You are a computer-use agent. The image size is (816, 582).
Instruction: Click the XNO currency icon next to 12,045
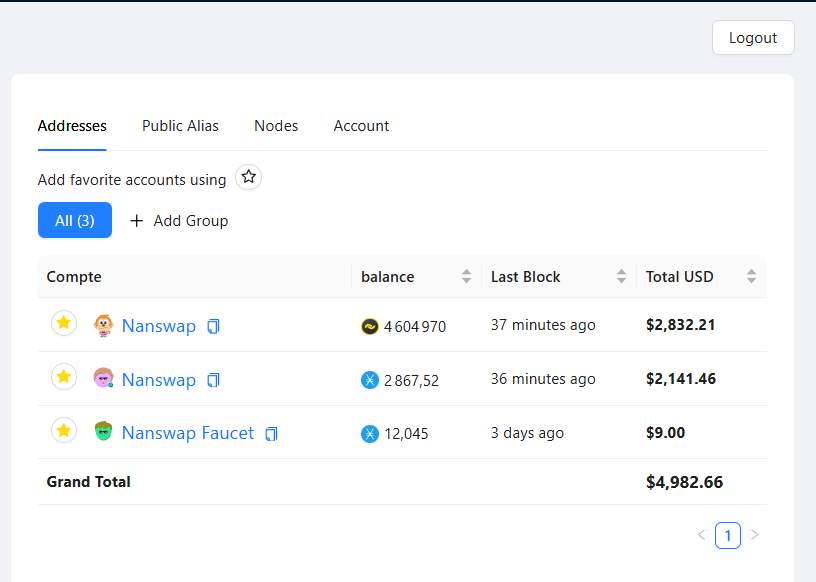click(368, 432)
